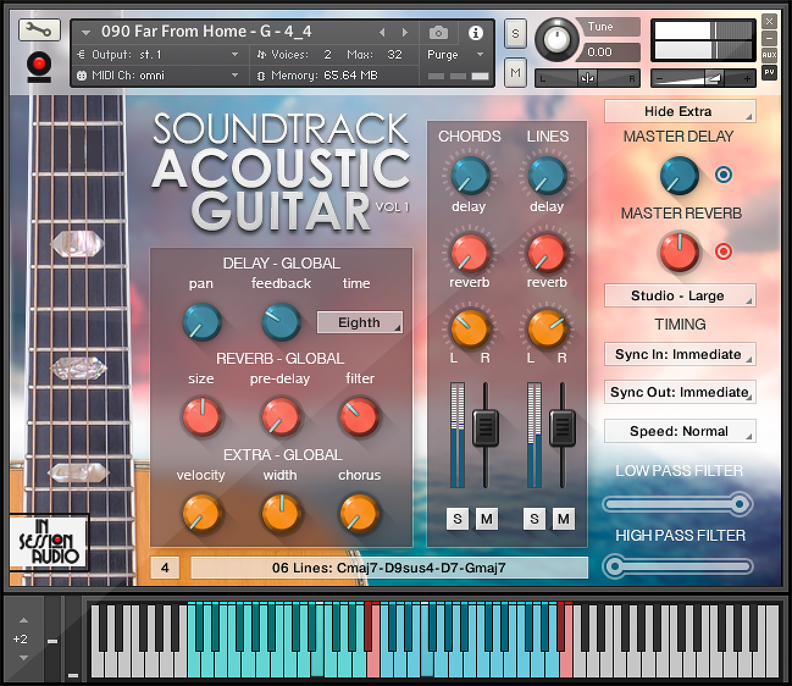Expand the preset name dropdown arrow
Image resolution: width=792 pixels, height=686 pixels.
pos(86,33)
